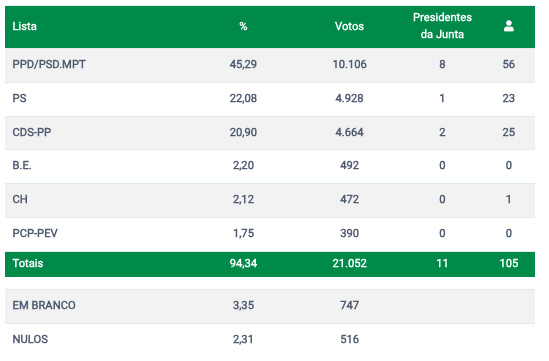Select the CDS-PP list name
The width and height of the screenshot is (549, 361).
click(32, 132)
